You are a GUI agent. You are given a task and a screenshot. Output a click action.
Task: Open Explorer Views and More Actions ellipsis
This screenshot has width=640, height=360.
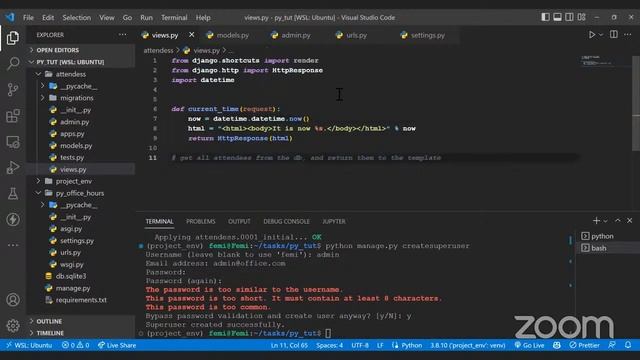click(x=122, y=35)
